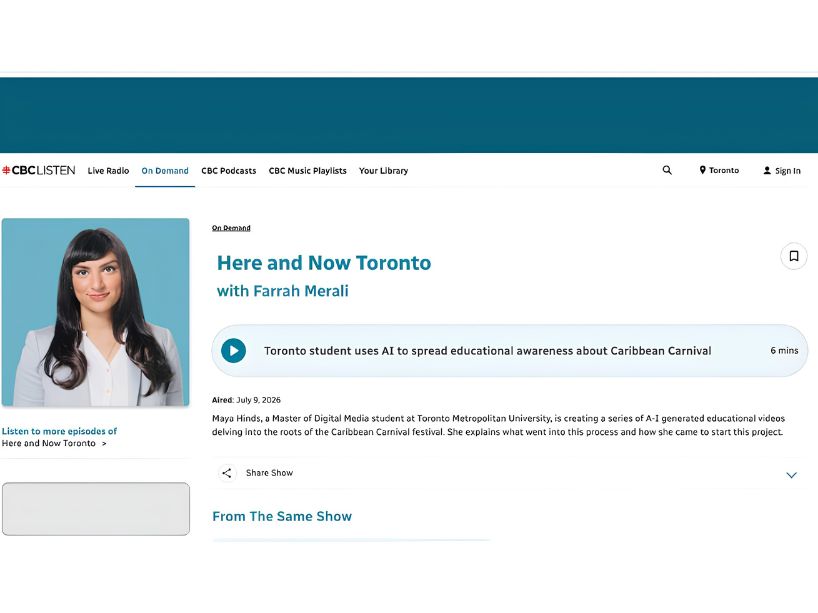Viewport: 818px width, 613px height.
Task: Open Listen to more episodes link
Action: coord(59,431)
